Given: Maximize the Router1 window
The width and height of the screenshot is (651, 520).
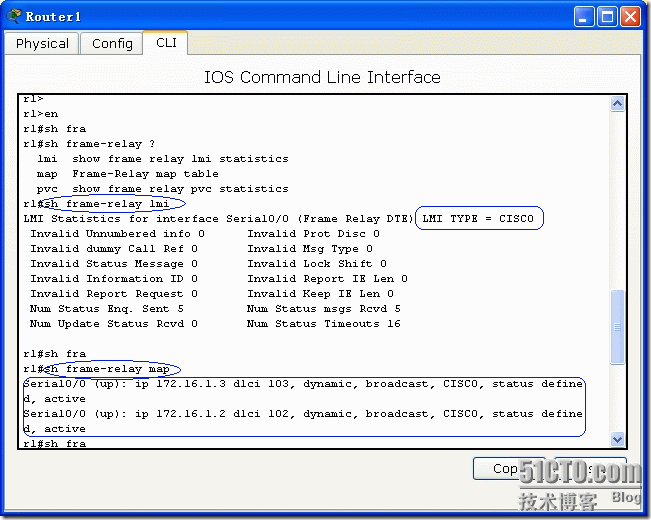Looking at the screenshot, I should point(607,17).
